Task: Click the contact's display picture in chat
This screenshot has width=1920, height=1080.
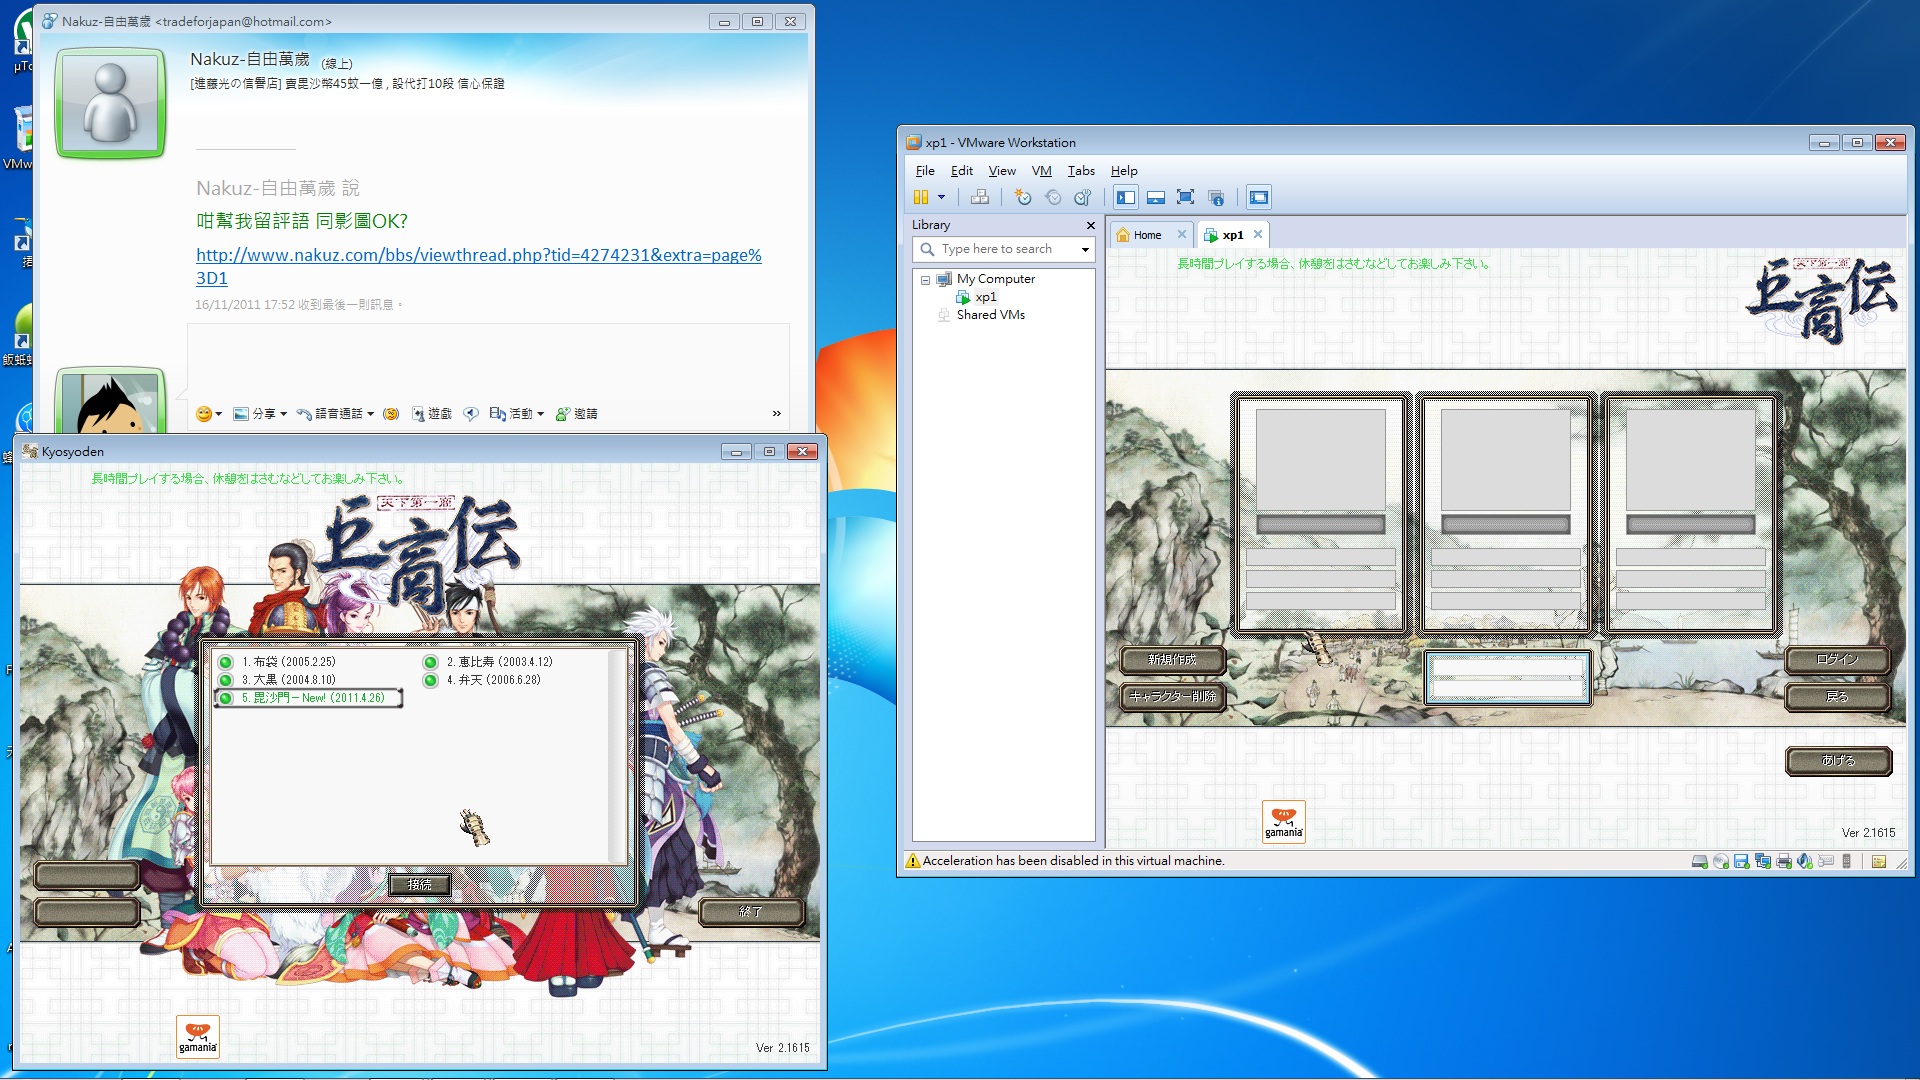Action: [x=110, y=104]
